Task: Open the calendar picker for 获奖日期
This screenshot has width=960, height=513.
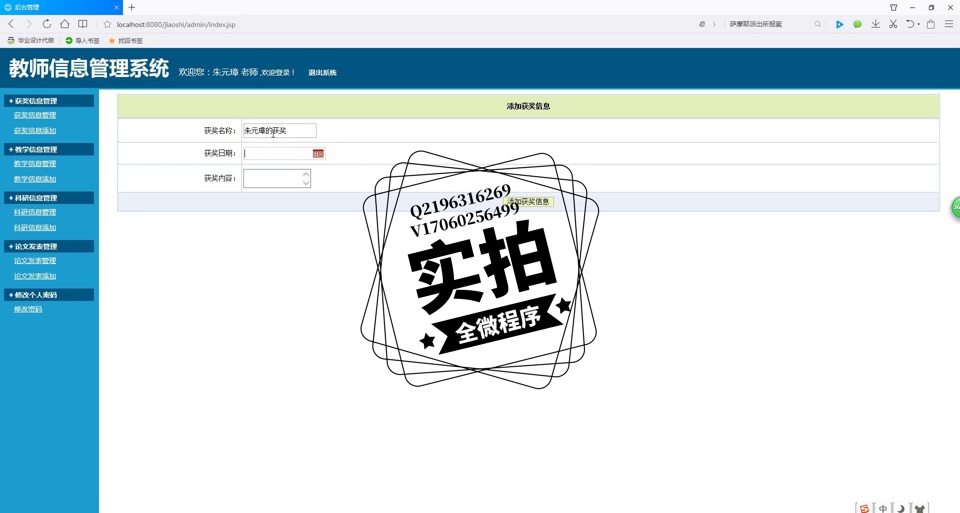Action: (318, 154)
